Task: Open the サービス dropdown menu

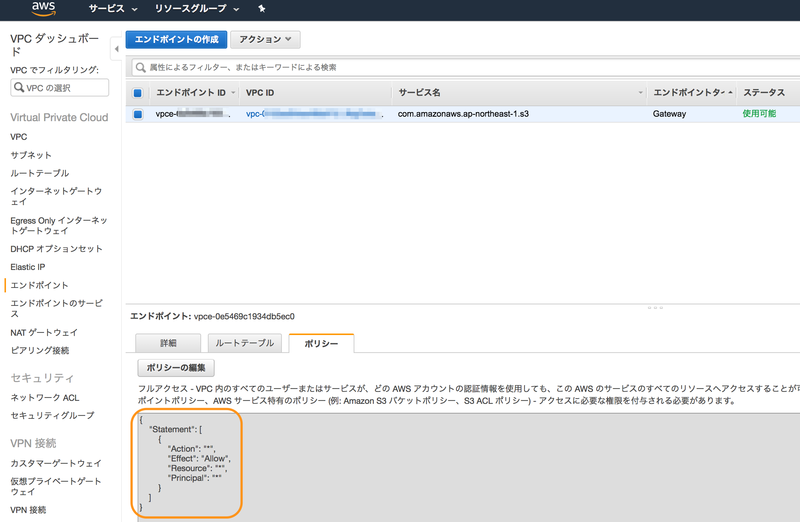Action: click(113, 9)
